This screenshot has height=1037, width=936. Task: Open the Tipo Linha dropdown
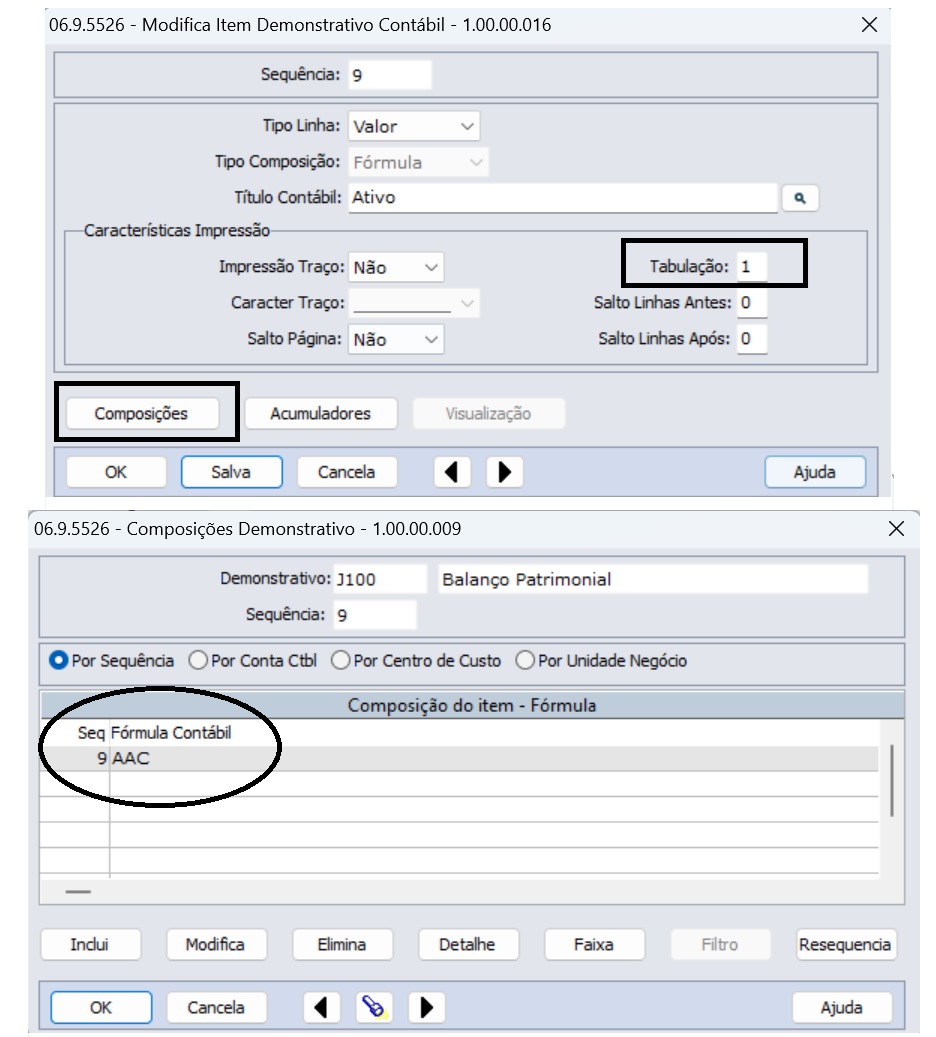pyautogui.click(x=414, y=126)
